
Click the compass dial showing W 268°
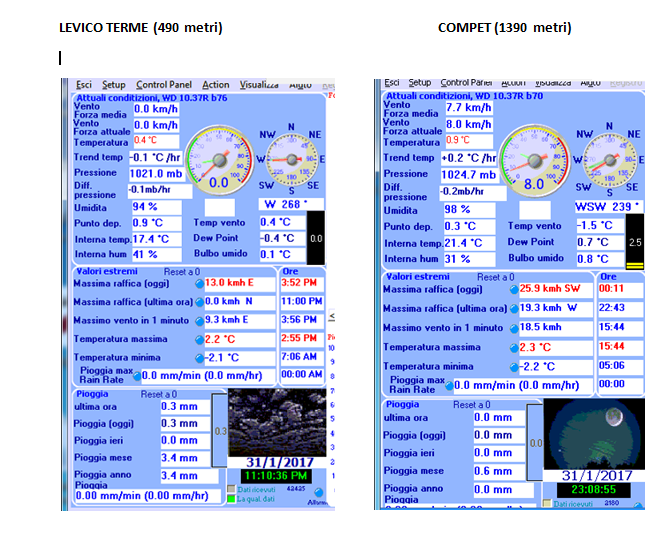[290, 159]
